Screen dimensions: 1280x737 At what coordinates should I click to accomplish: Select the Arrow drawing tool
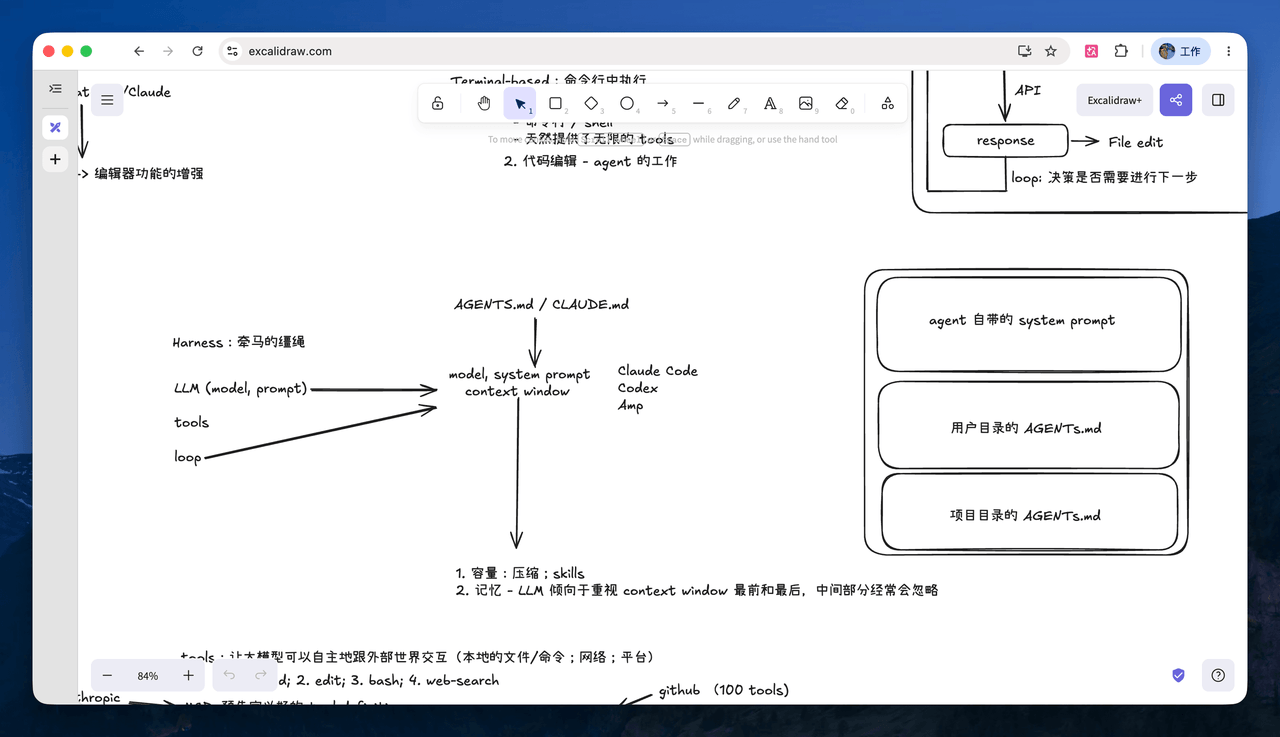(x=663, y=103)
